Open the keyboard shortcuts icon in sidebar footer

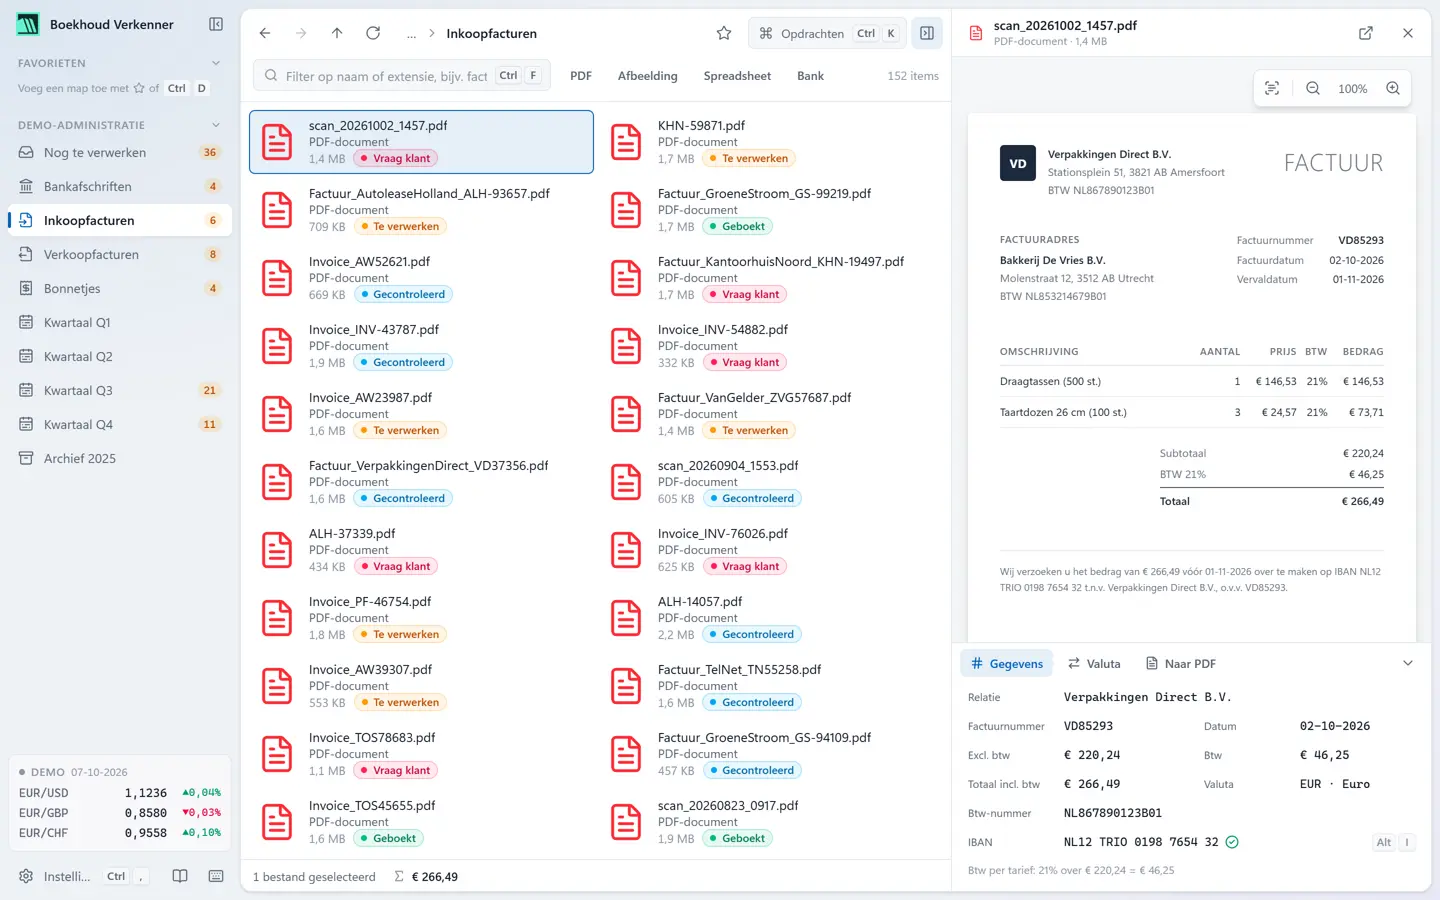click(216, 876)
